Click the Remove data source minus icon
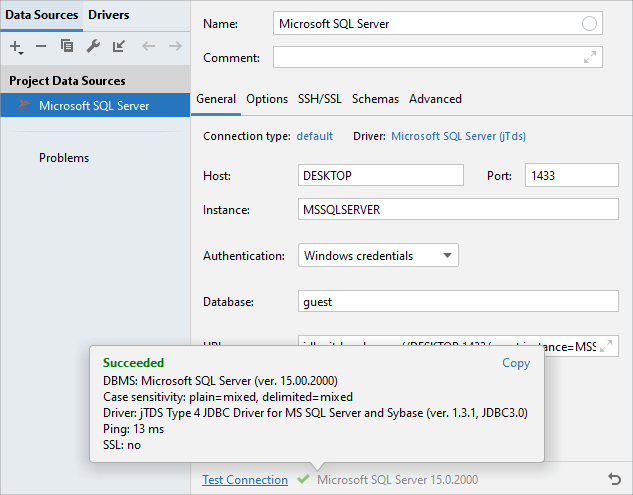Screen dimensions: 633x495 click(x=41, y=46)
